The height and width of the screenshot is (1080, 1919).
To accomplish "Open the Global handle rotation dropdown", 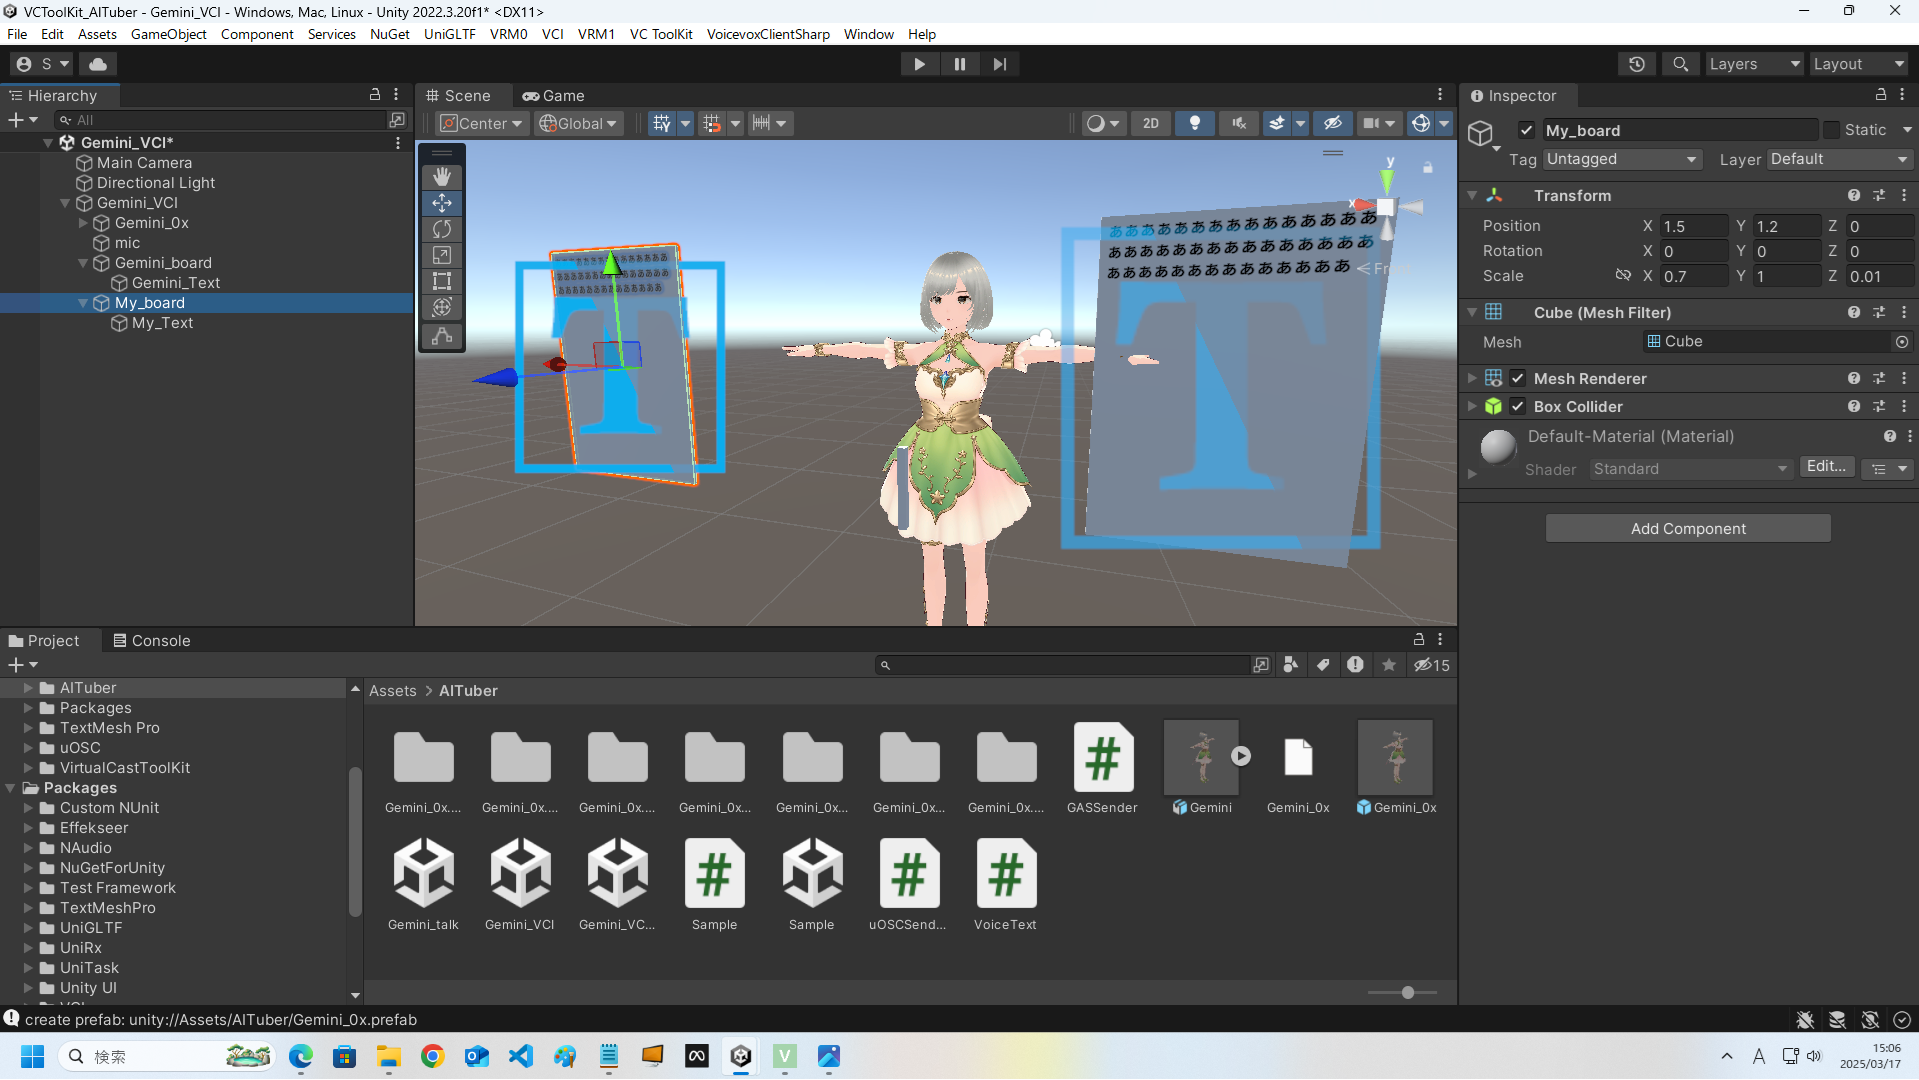I will pyautogui.click(x=578, y=123).
